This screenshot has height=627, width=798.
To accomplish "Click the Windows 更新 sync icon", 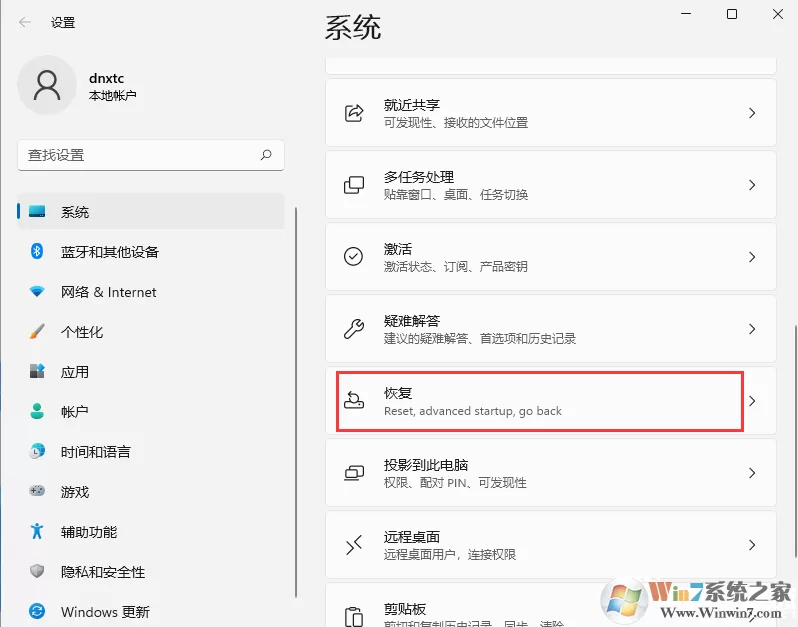I will pos(37,611).
